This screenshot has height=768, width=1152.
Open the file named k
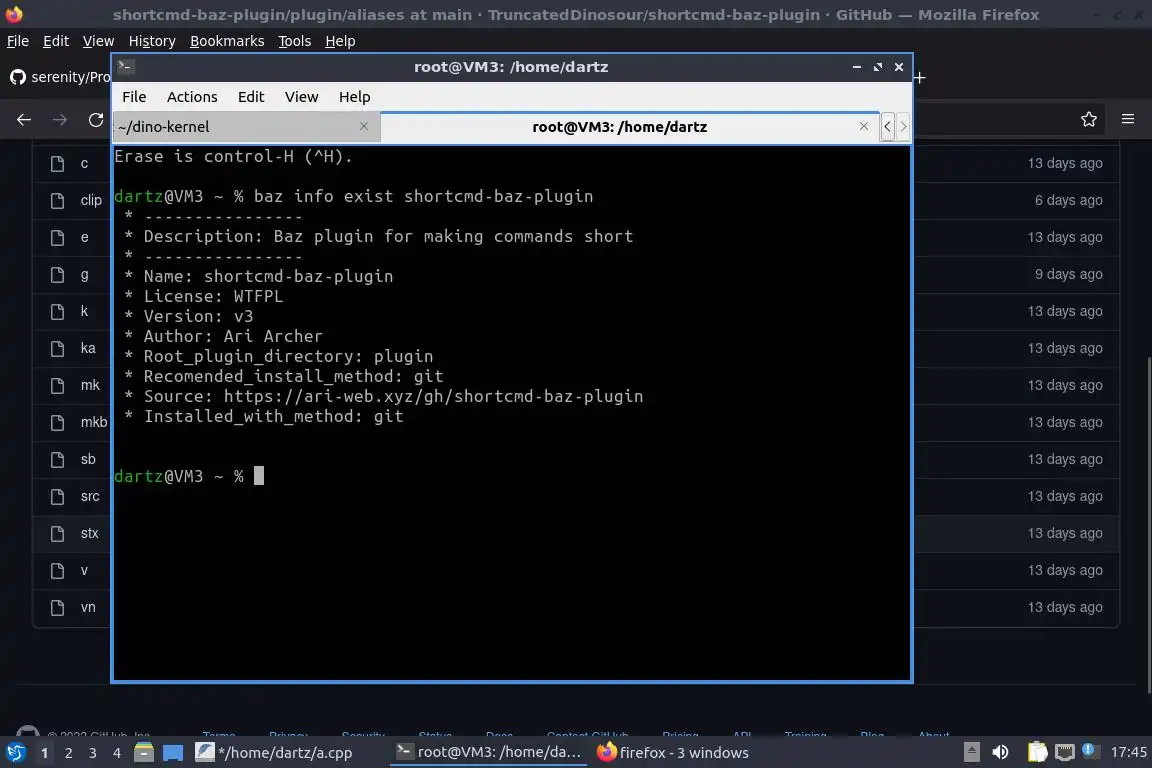[84, 311]
